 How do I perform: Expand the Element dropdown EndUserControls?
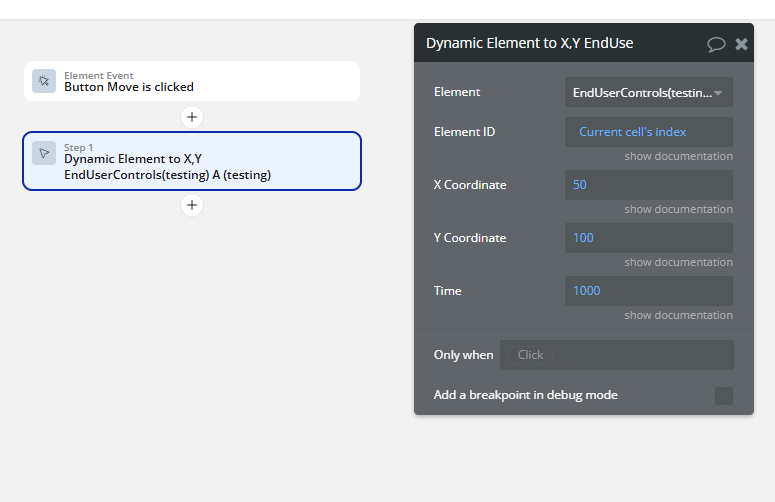click(648, 92)
